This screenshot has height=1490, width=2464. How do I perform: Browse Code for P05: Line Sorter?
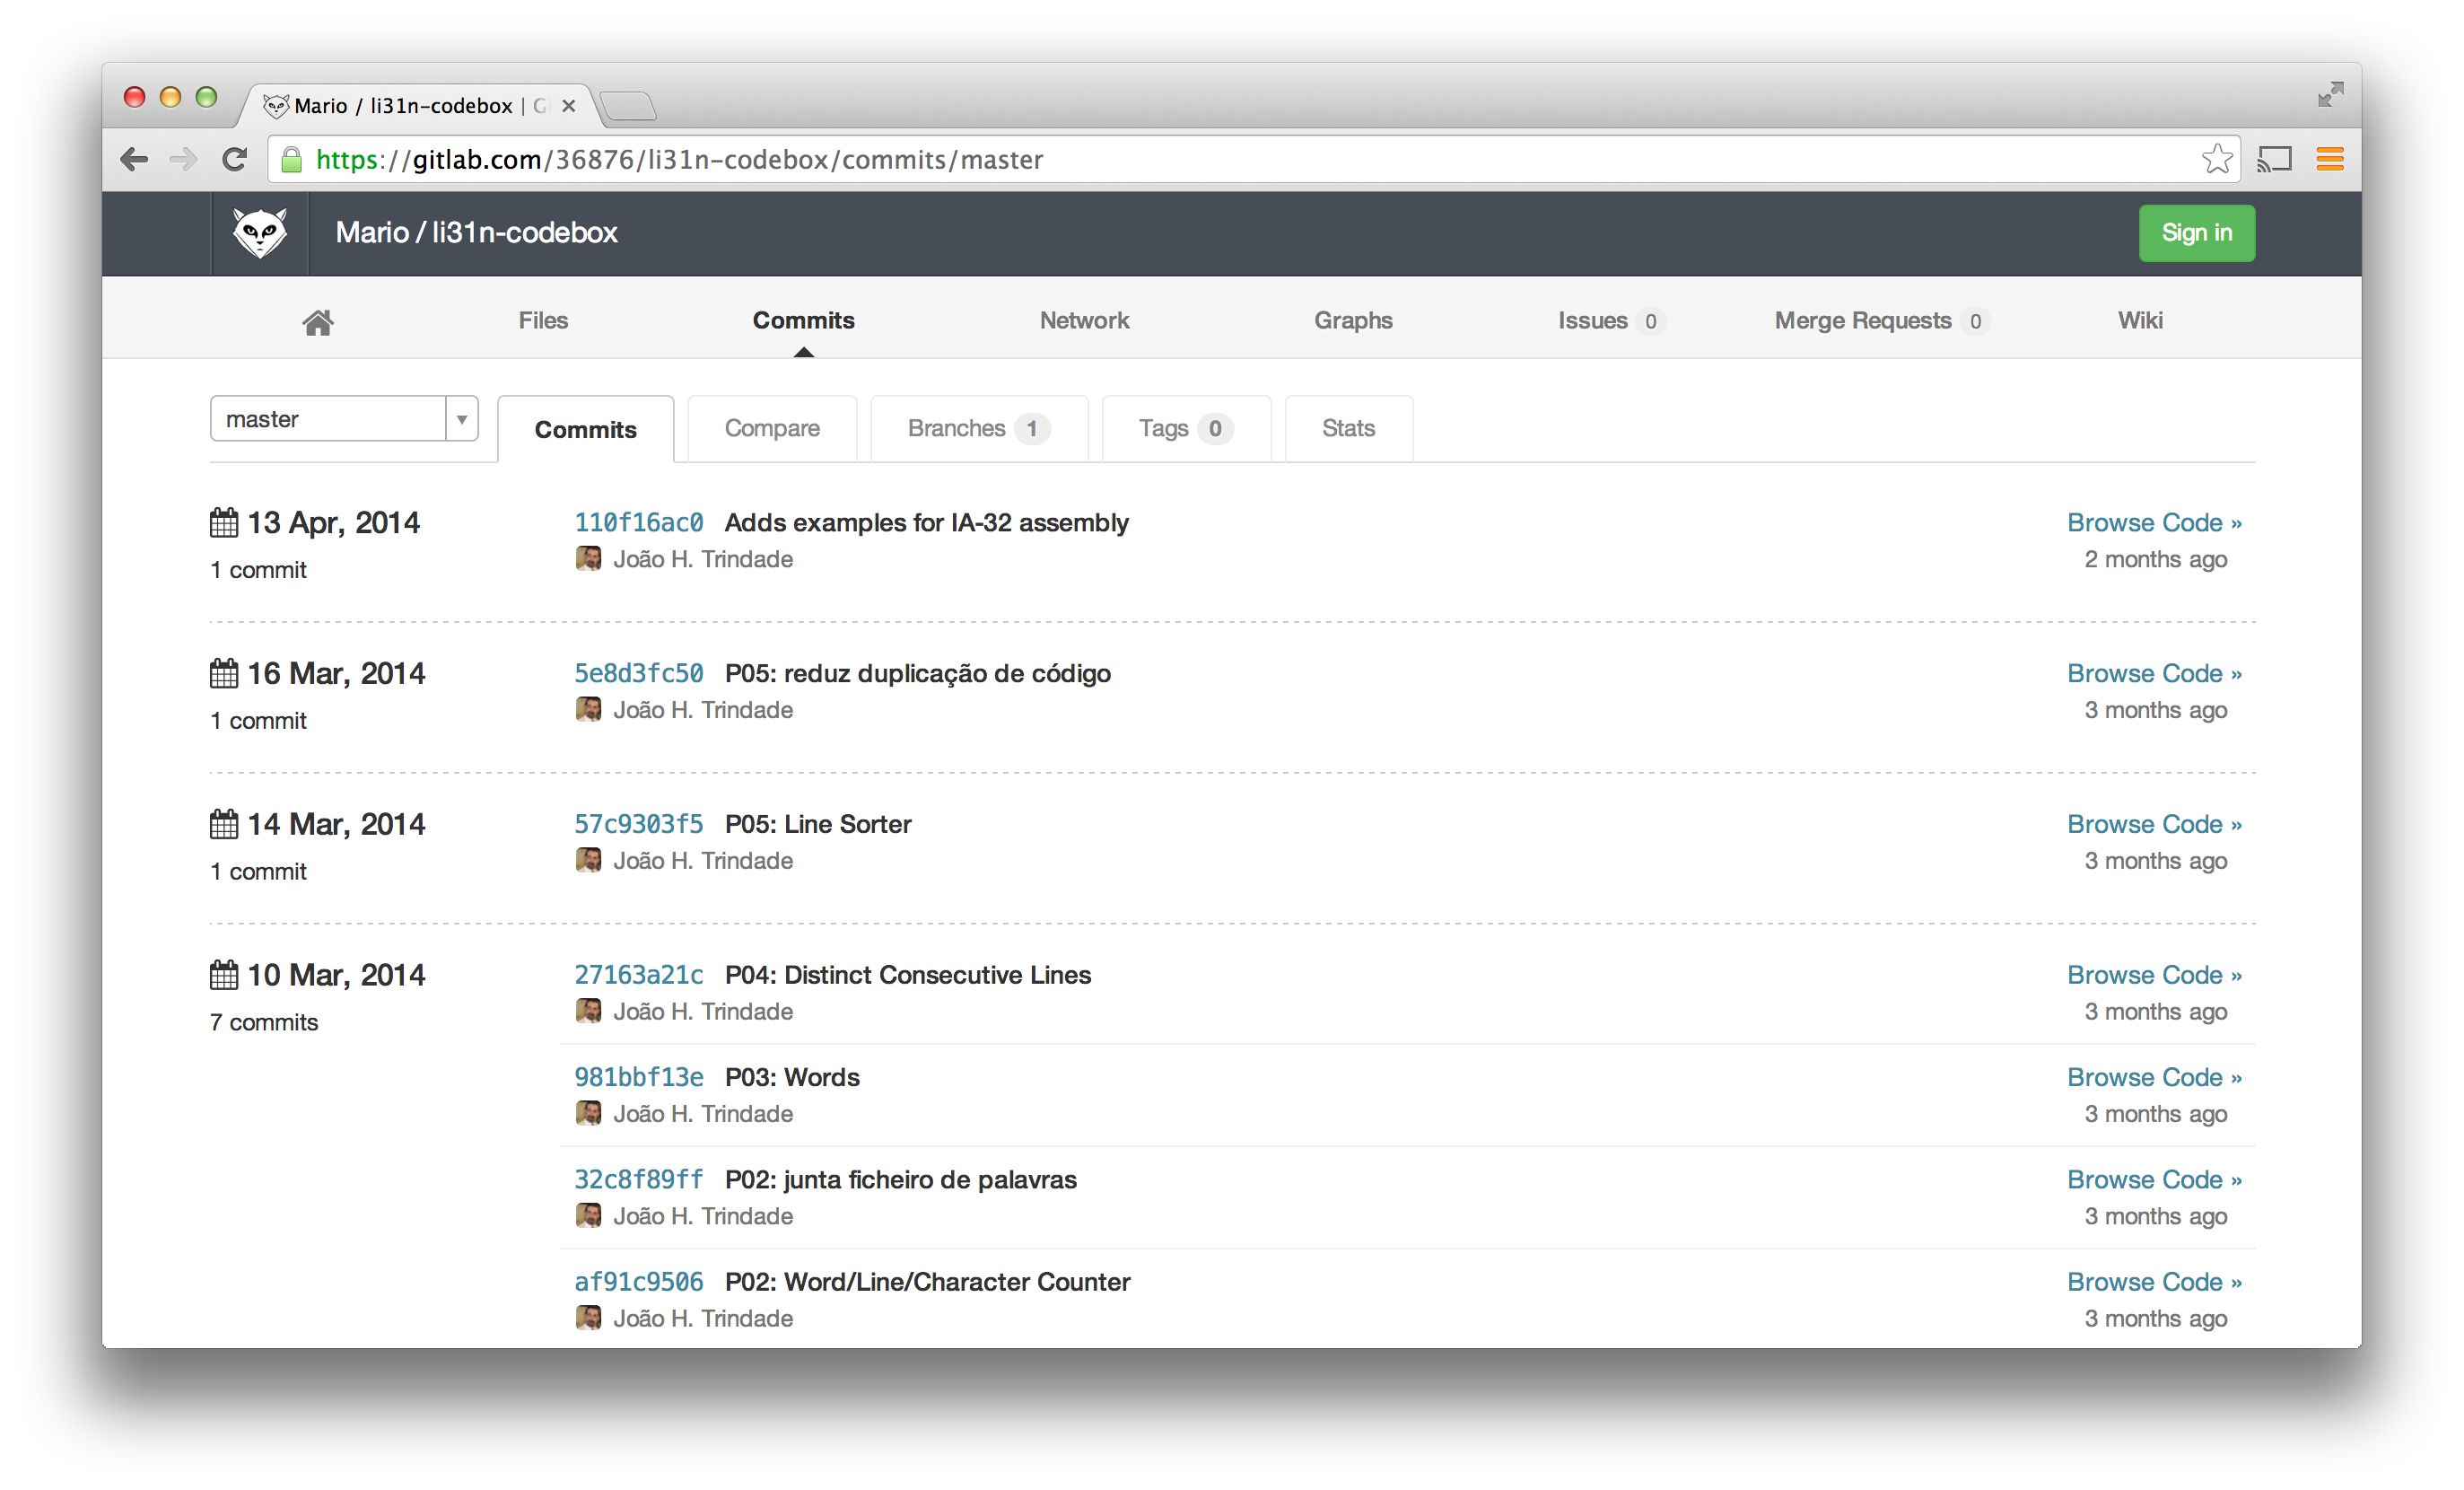point(2154,825)
